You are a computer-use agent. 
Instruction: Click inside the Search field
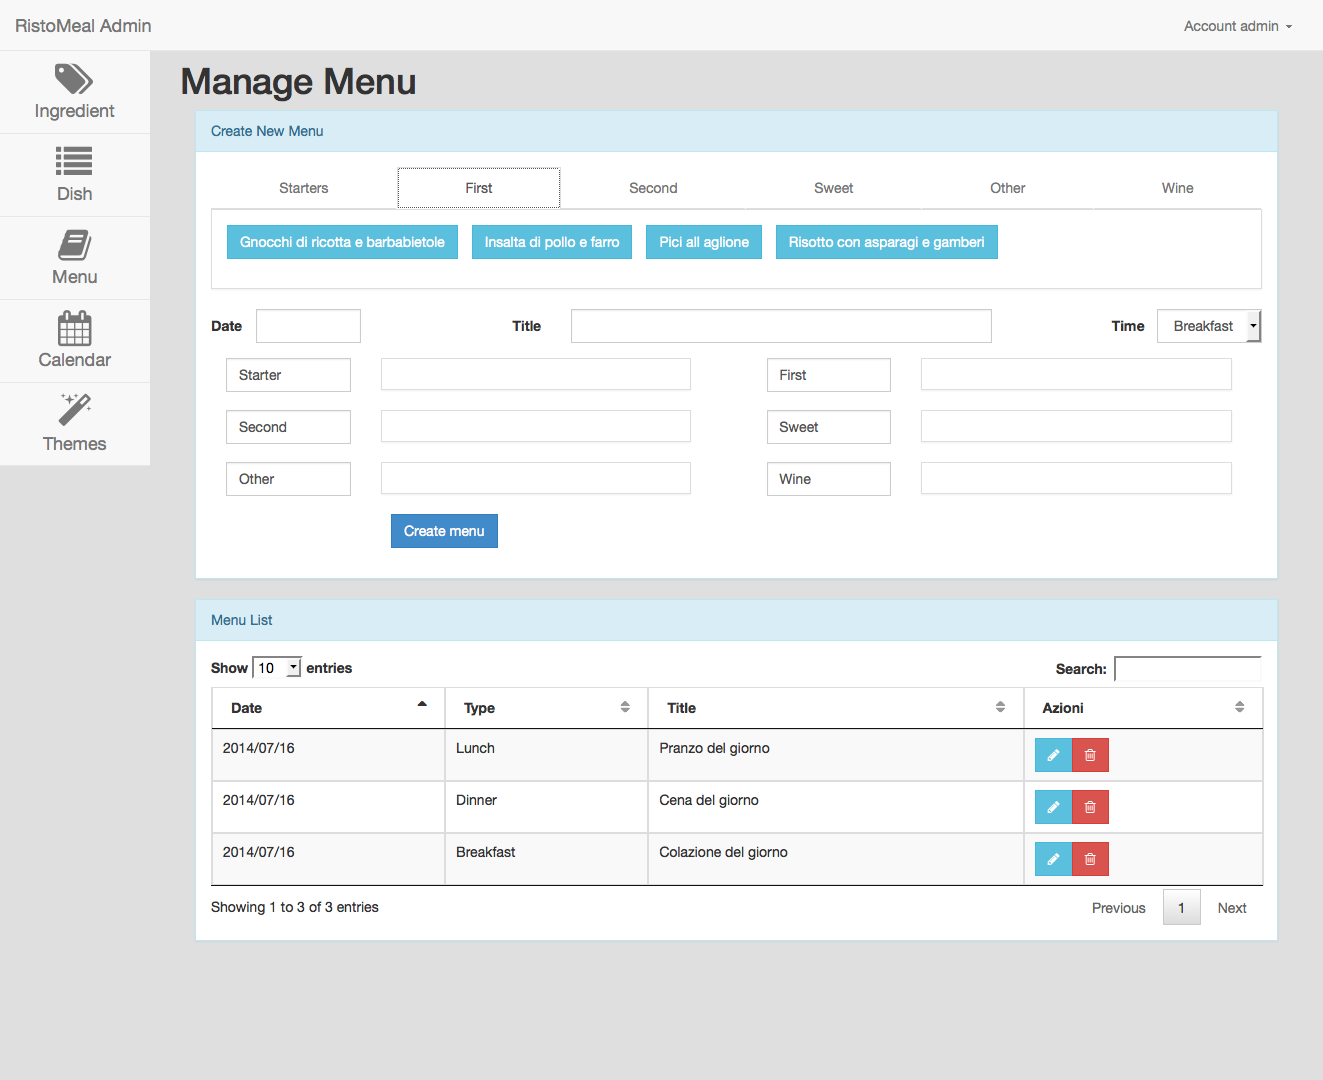coord(1187,668)
